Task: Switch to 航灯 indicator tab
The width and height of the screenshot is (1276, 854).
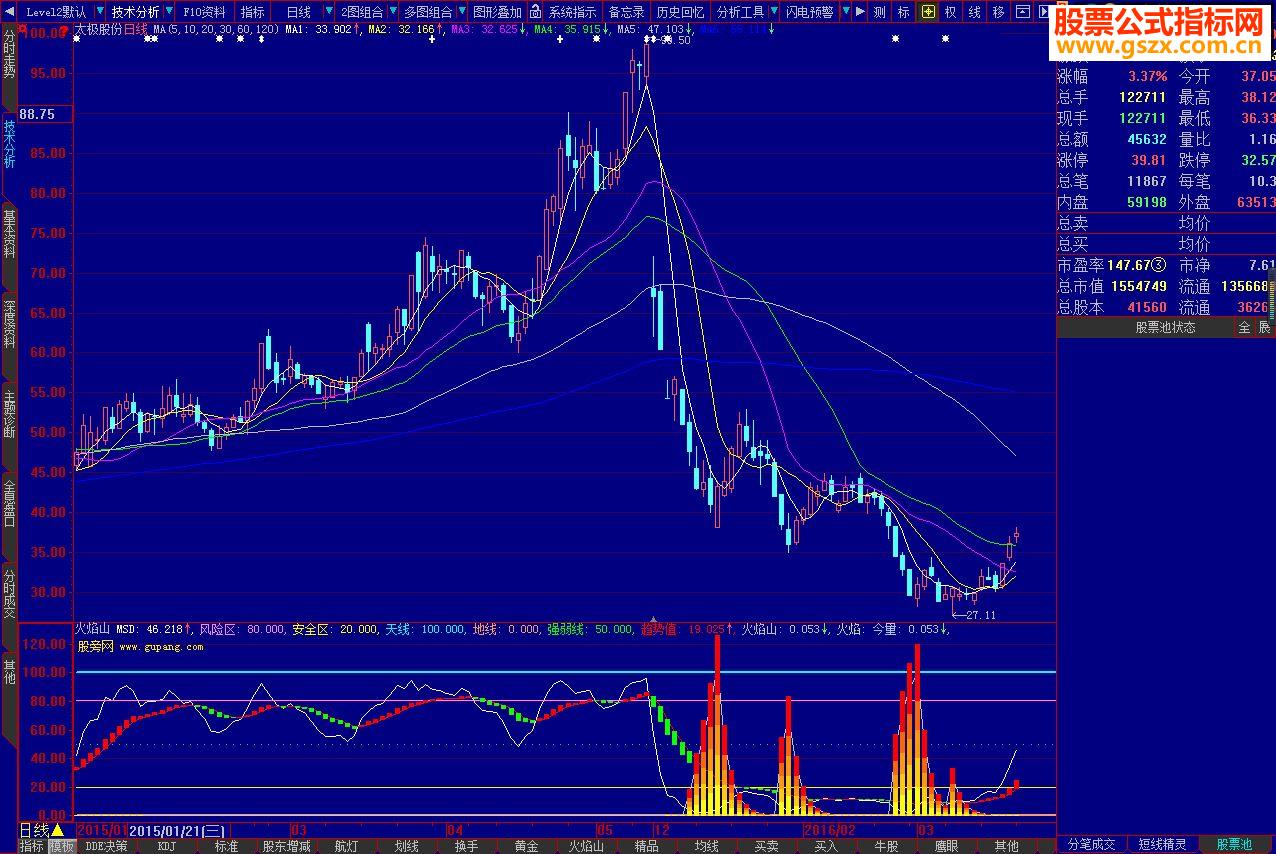Action: coord(346,846)
